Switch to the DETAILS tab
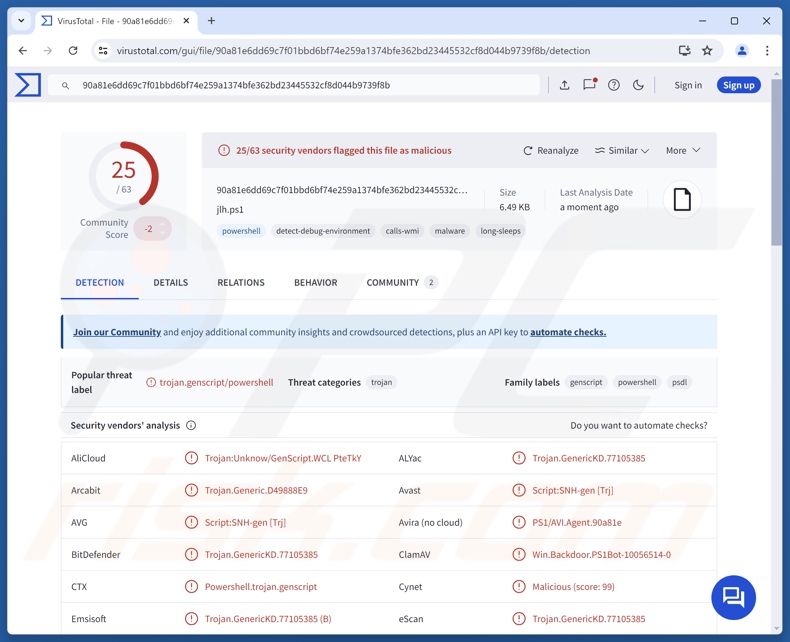 (170, 283)
